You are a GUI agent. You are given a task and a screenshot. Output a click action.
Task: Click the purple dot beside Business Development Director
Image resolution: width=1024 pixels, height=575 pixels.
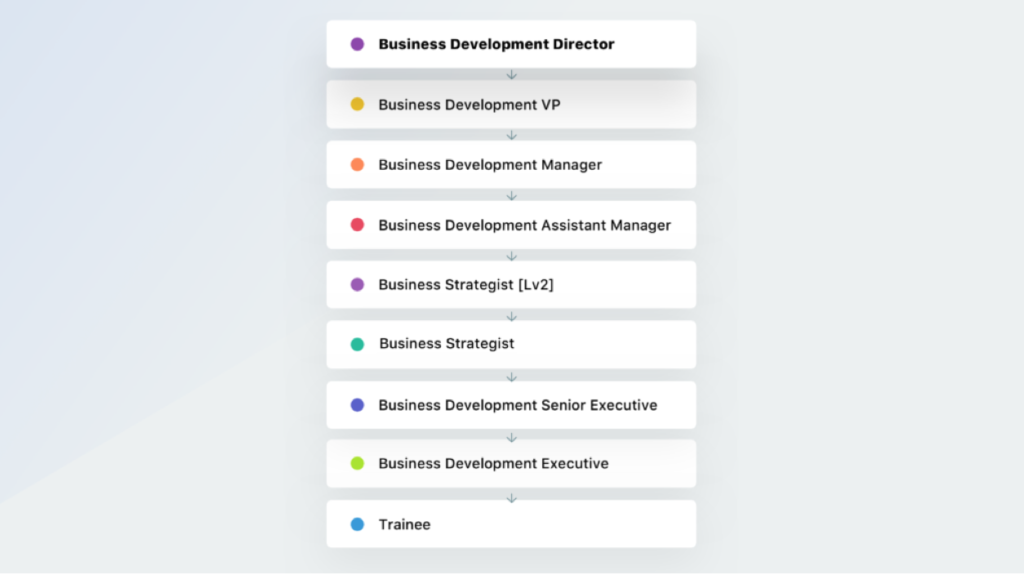pyautogui.click(x=357, y=44)
